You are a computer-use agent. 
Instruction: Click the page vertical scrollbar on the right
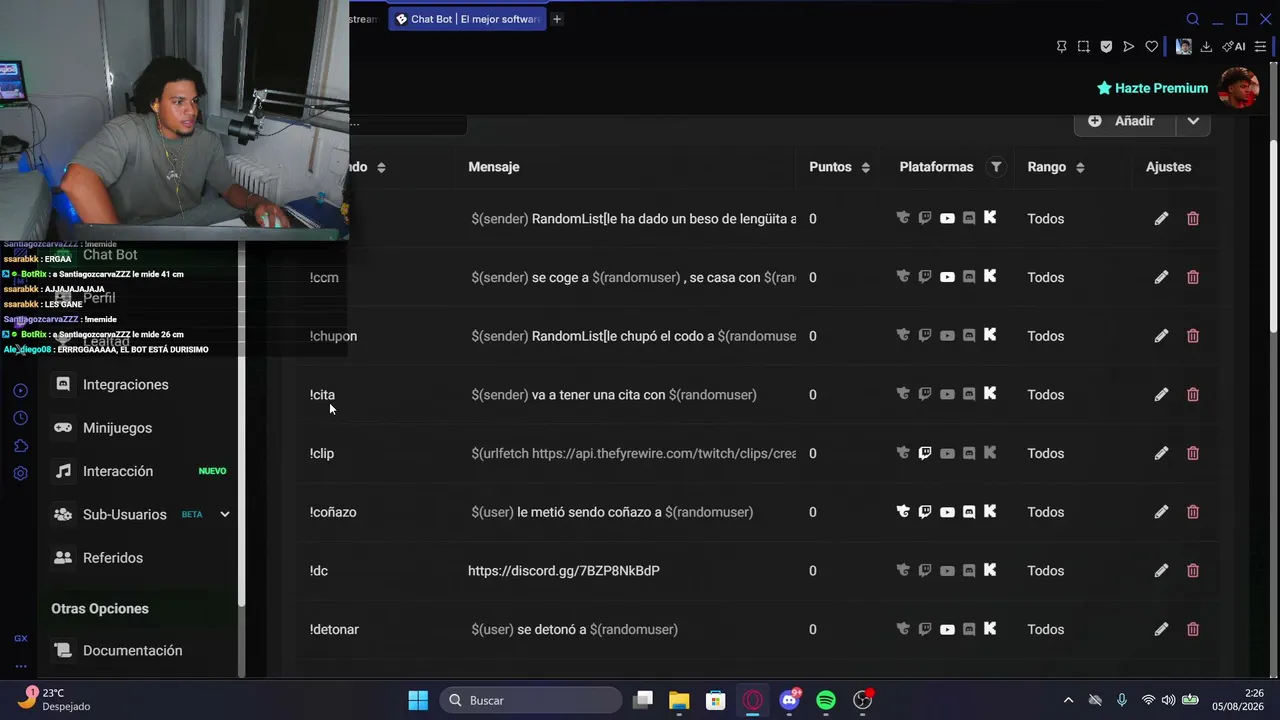(x=1273, y=235)
